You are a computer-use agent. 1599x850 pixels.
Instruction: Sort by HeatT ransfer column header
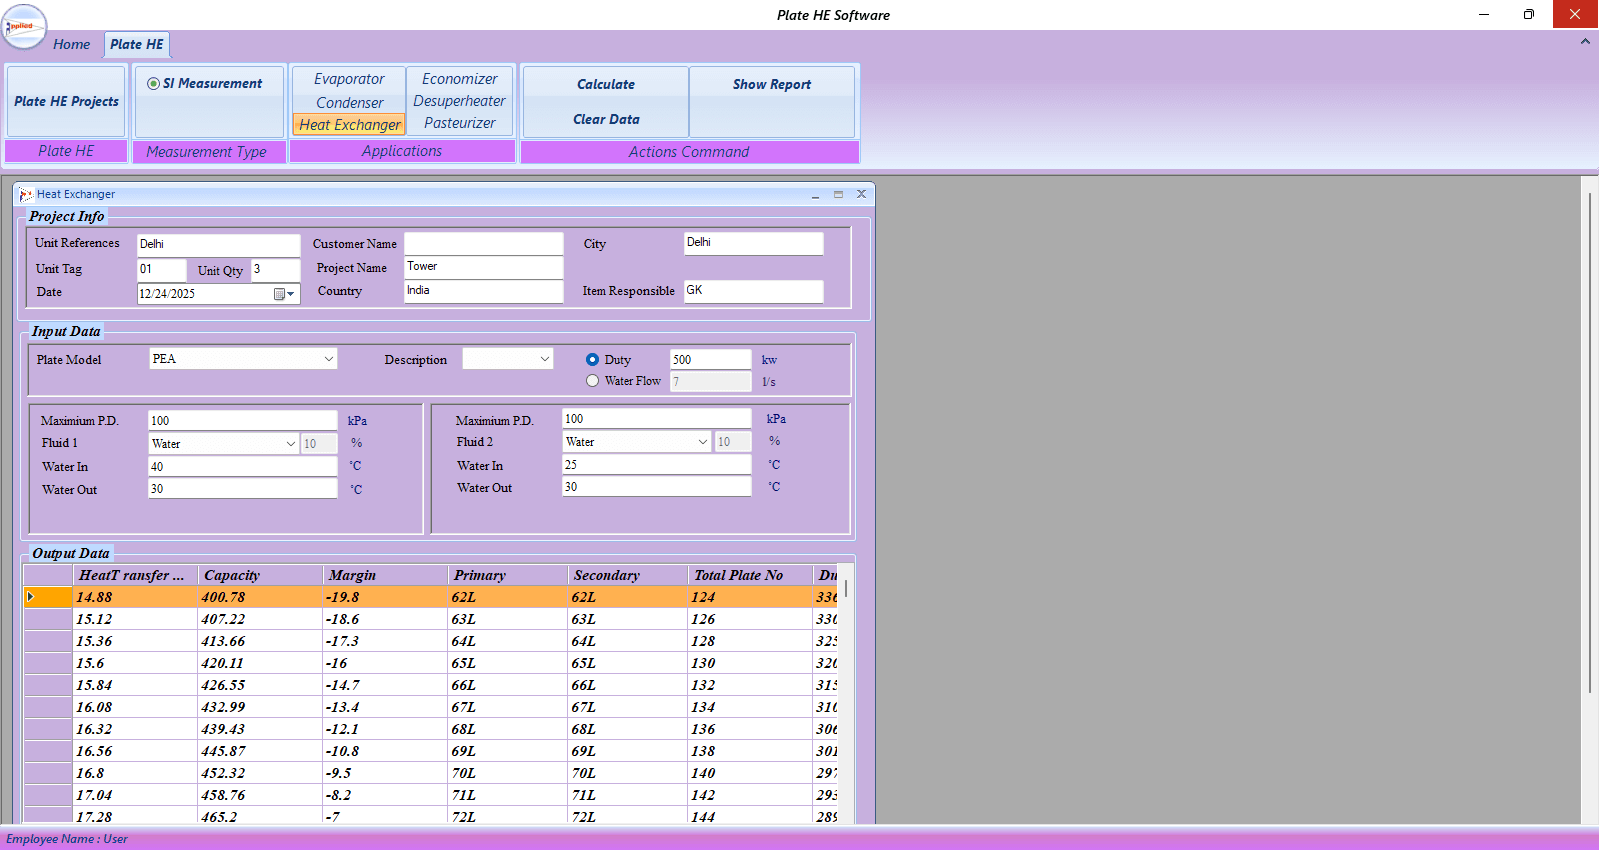coord(135,575)
